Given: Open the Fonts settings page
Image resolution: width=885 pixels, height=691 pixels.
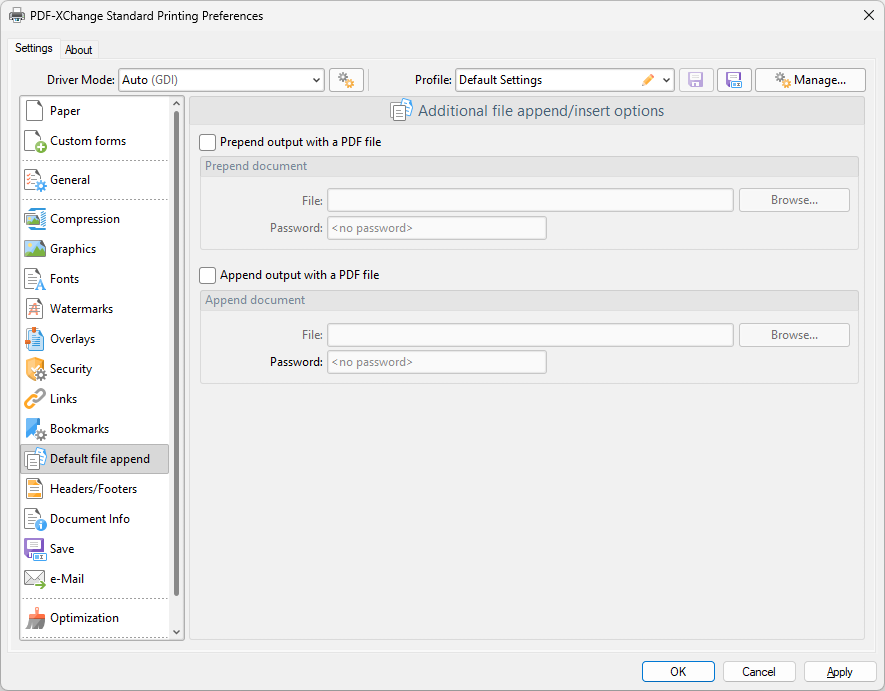Looking at the screenshot, I should coord(94,279).
